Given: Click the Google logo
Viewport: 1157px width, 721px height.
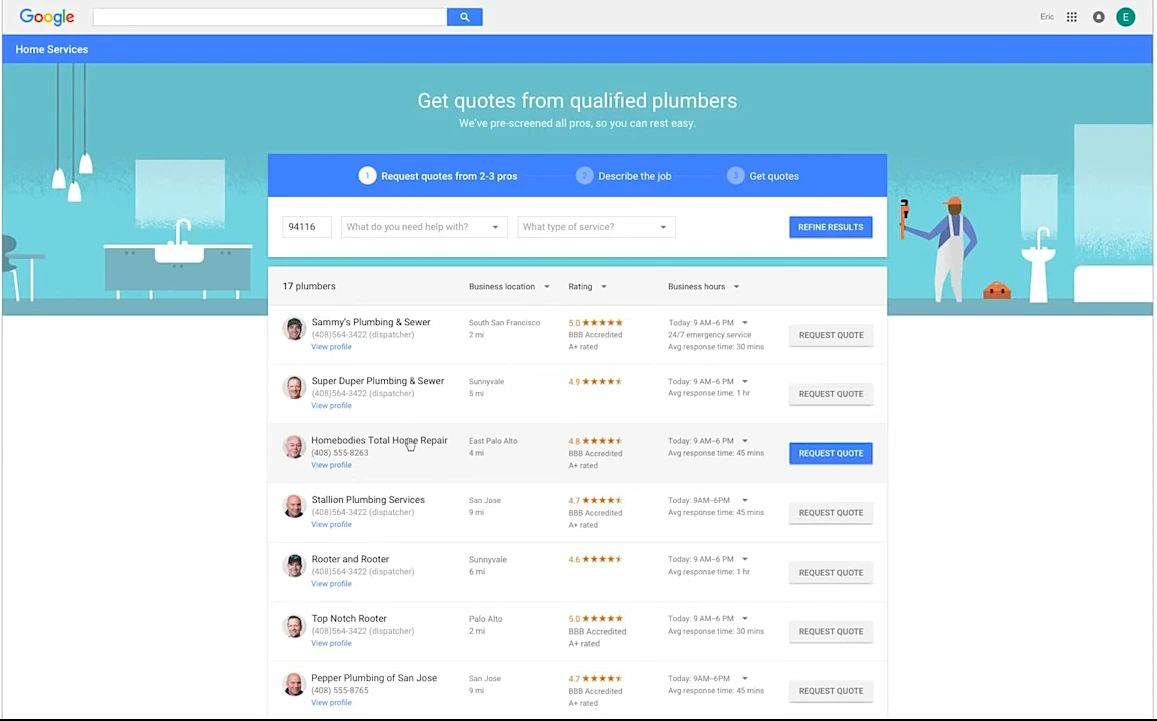Looking at the screenshot, I should pos(46,17).
